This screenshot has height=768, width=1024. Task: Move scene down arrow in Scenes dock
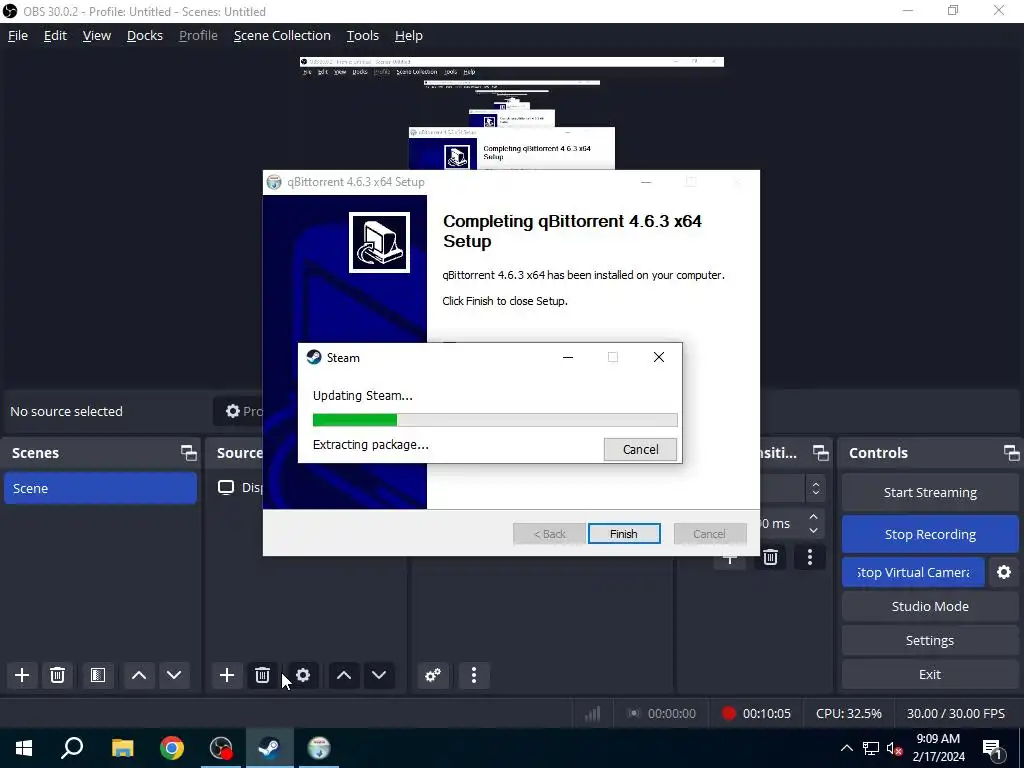[x=174, y=675]
